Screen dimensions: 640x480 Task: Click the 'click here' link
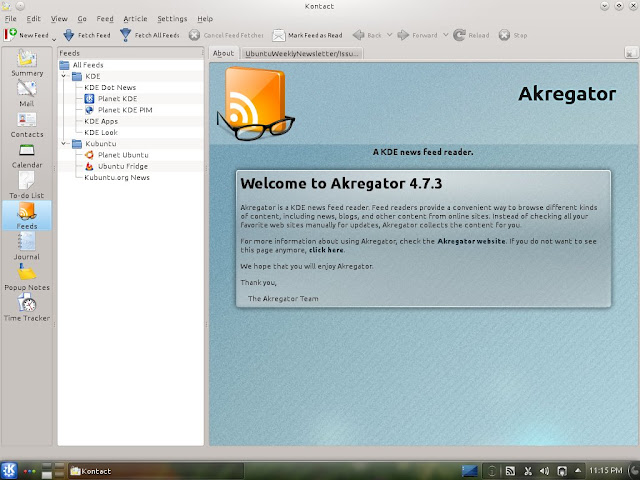point(326,250)
